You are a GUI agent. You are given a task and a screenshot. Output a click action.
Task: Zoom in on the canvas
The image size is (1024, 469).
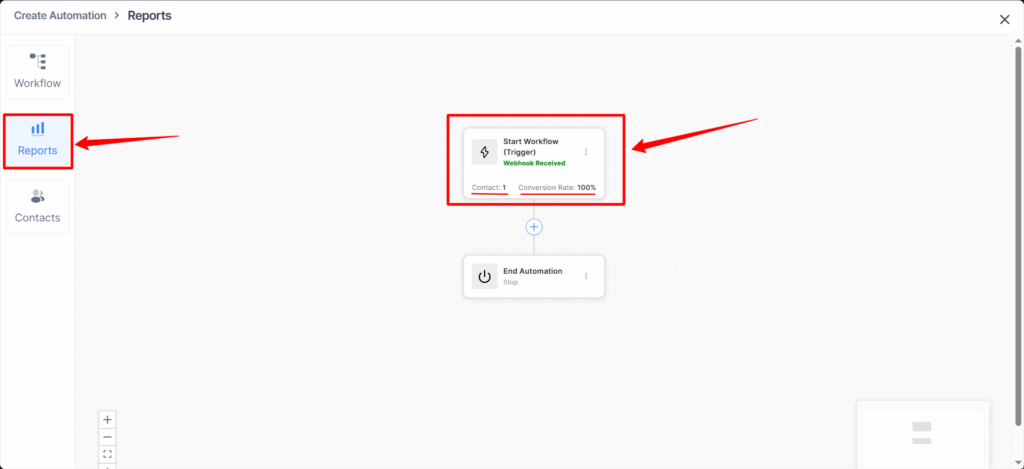point(107,420)
